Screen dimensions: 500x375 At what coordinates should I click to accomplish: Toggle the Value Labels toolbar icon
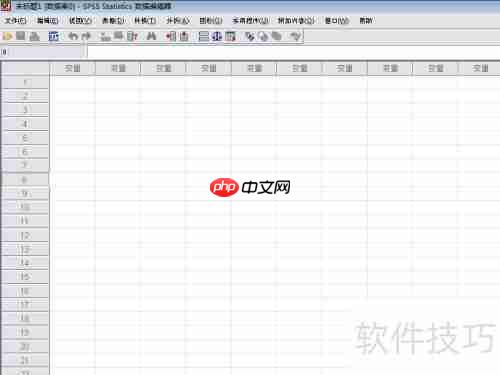pos(250,36)
